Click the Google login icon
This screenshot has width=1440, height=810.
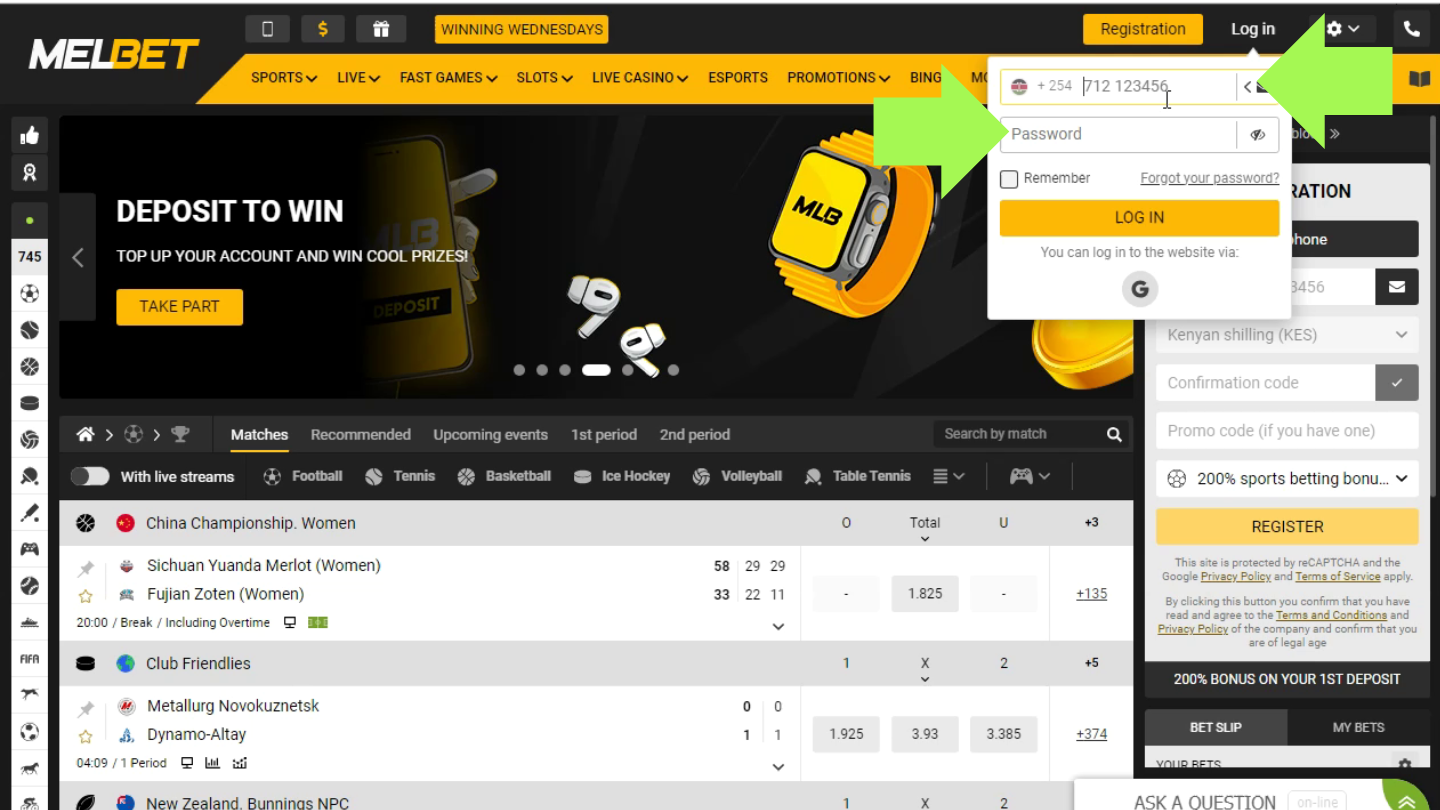1139,290
